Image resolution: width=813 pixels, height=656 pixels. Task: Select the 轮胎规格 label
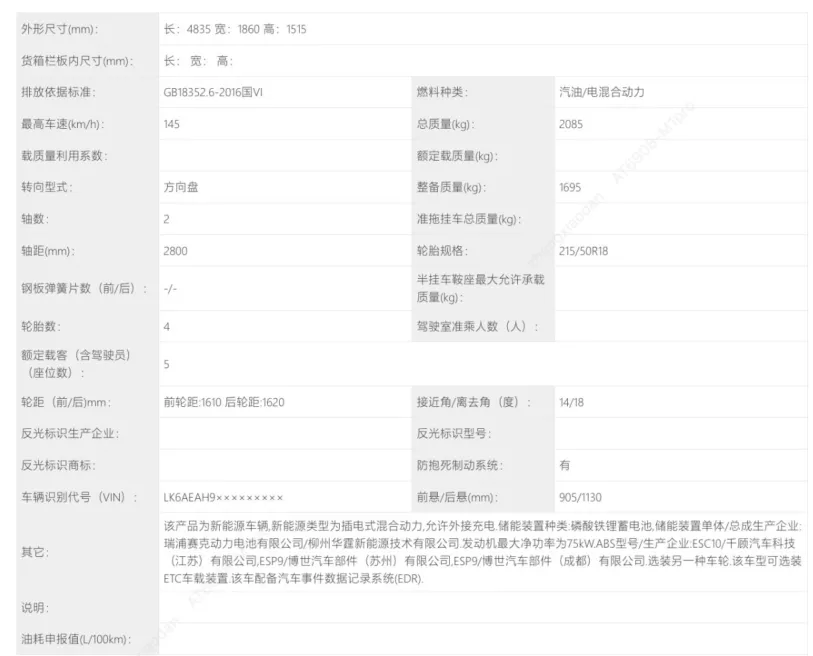pyautogui.click(x=442, y=251)
